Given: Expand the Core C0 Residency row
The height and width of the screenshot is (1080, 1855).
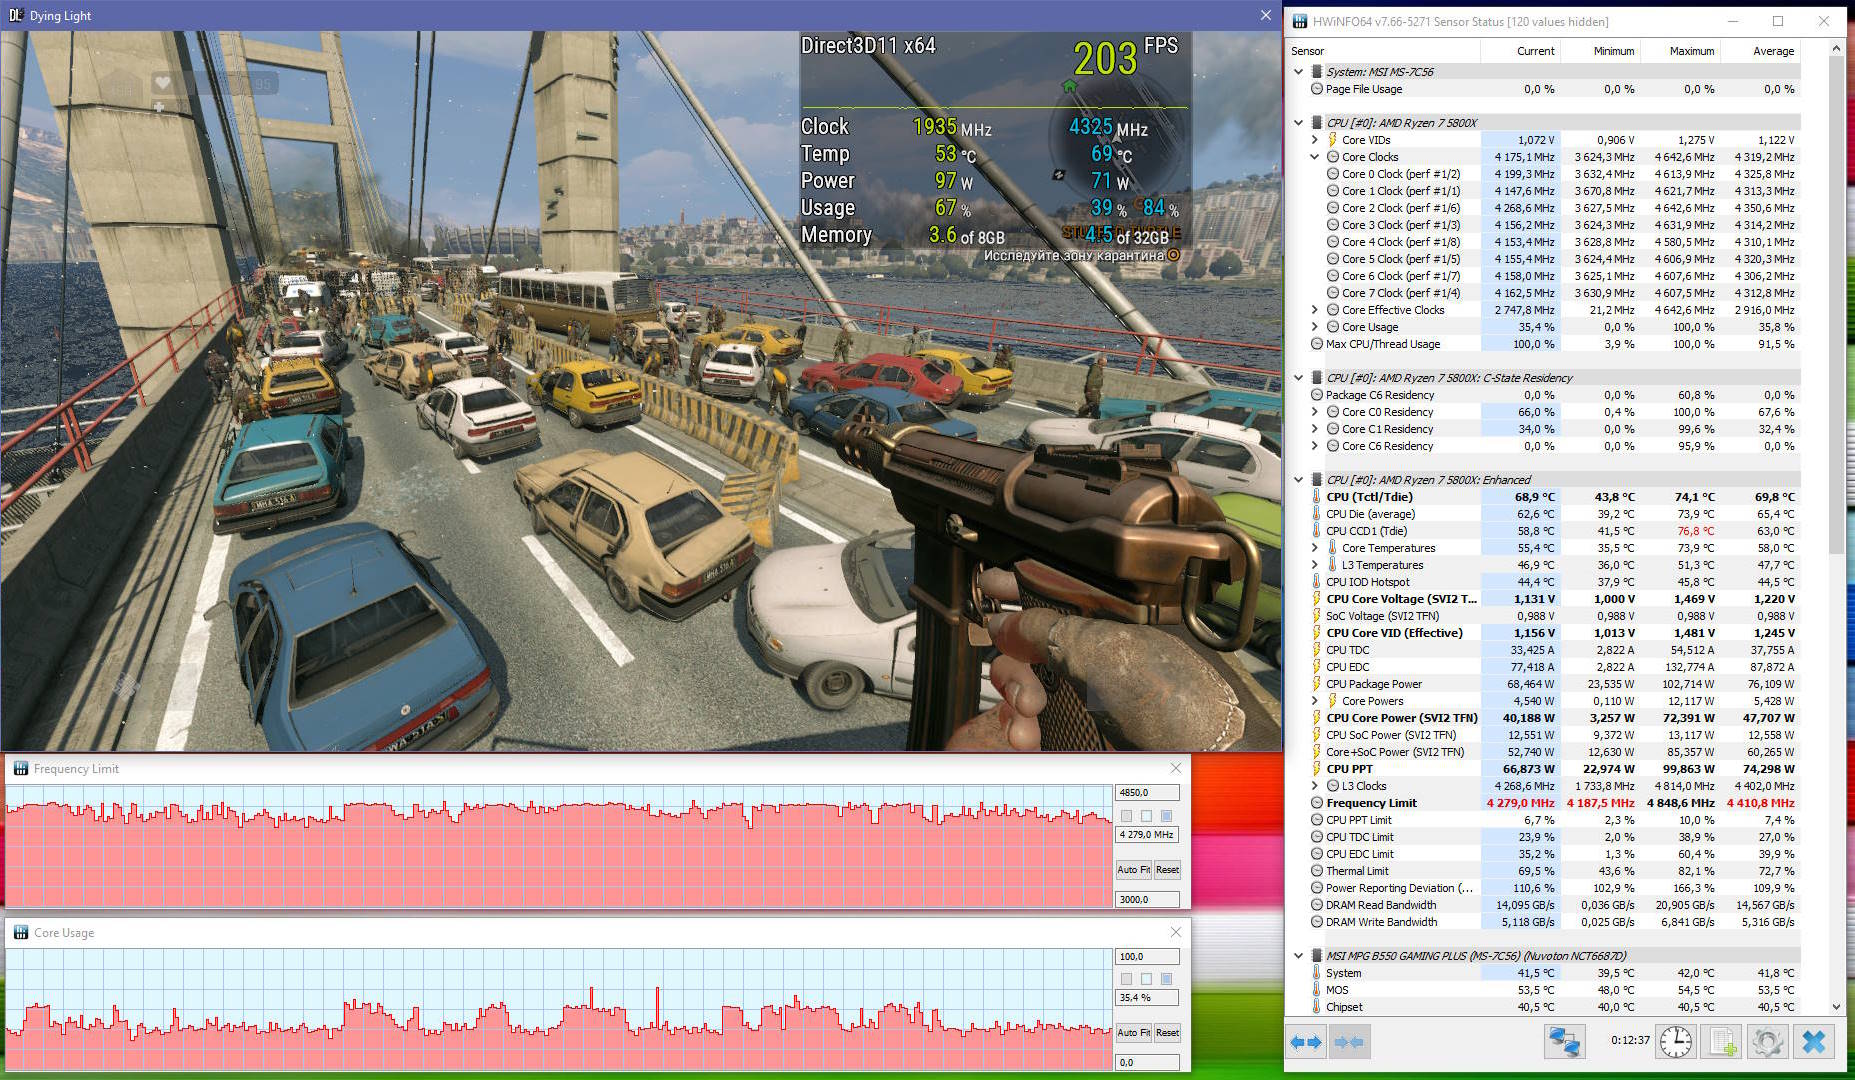Looking at the screenshot, I should pos(1315,412).
